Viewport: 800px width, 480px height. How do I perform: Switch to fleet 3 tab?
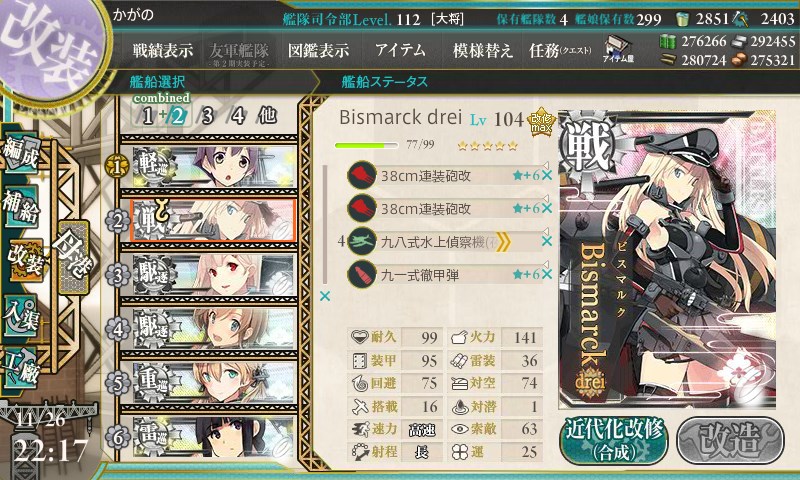coord(207,116)
